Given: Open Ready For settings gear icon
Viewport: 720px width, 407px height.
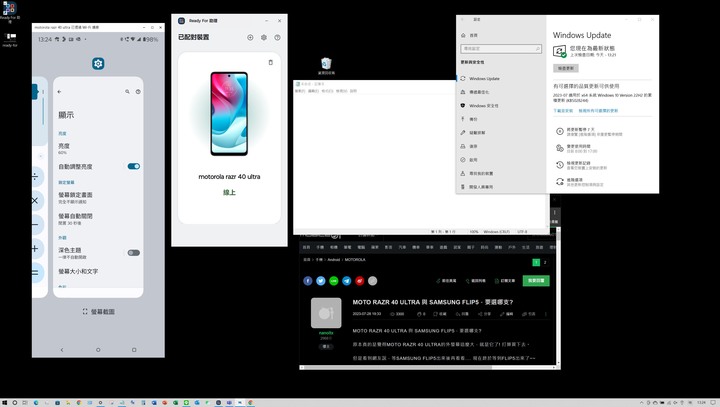Looking at the screenshot, I should pyautogui.click(x=264, y=37).
